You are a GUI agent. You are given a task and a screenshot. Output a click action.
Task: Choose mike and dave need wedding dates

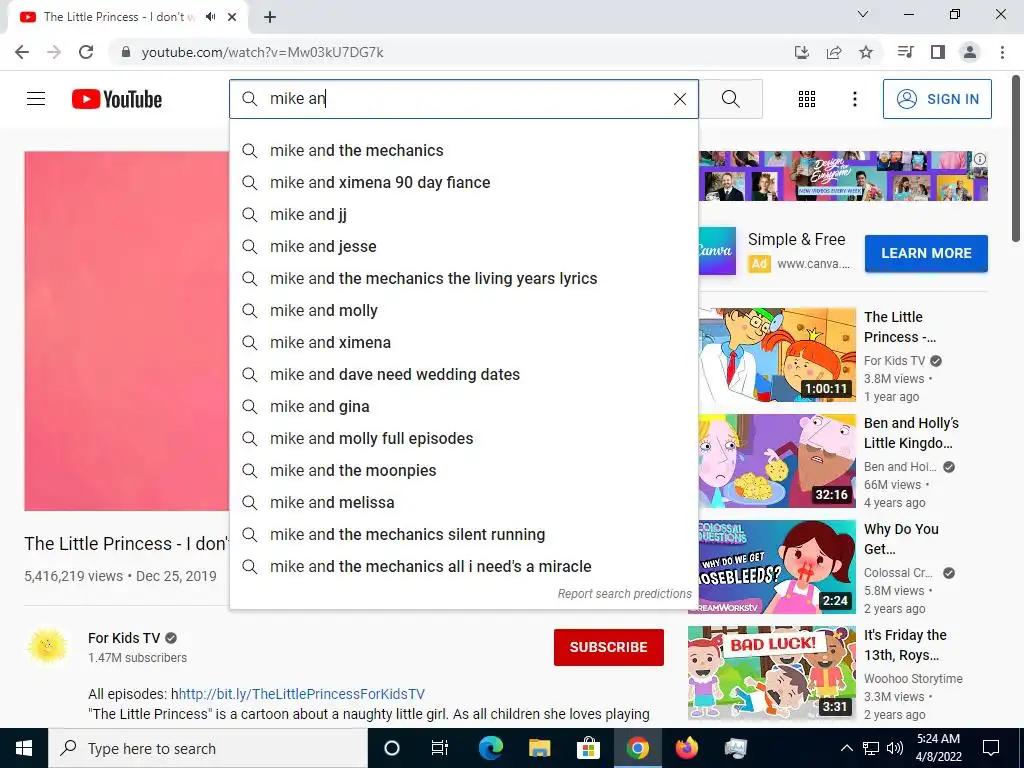pyautogui.click(x=464, y=374)
